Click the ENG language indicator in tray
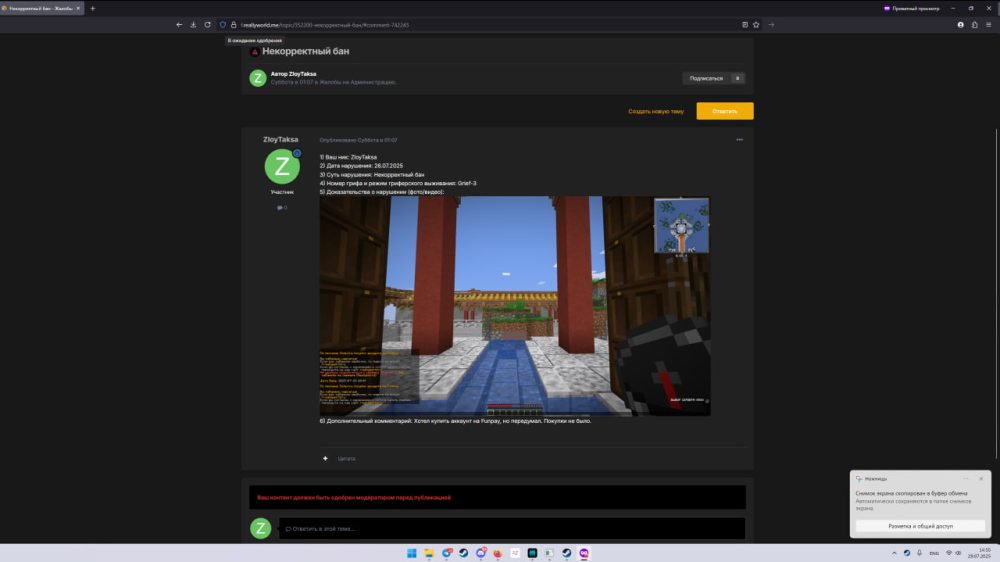1000x562 pixels. pos(934,553)
